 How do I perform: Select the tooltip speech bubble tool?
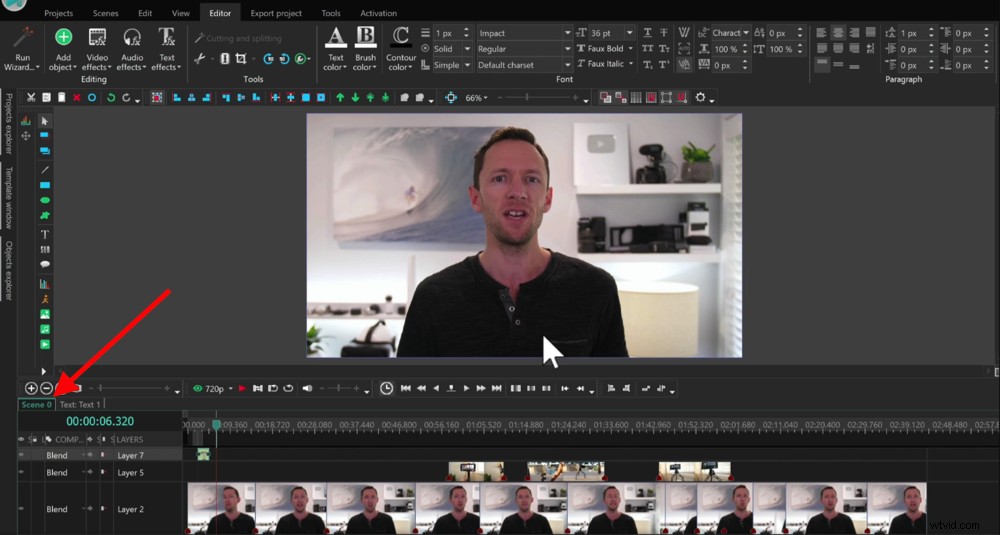pos(45,264)
